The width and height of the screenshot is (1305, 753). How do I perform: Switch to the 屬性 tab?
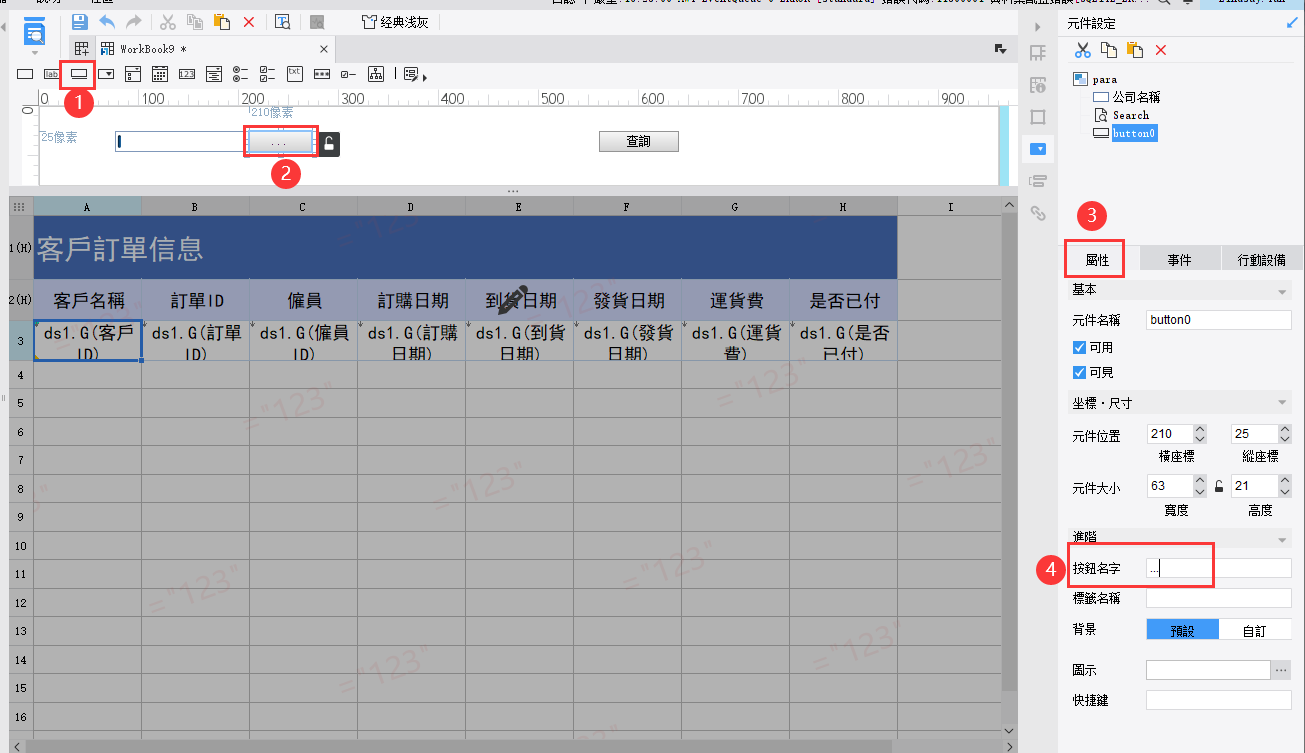1097,260
